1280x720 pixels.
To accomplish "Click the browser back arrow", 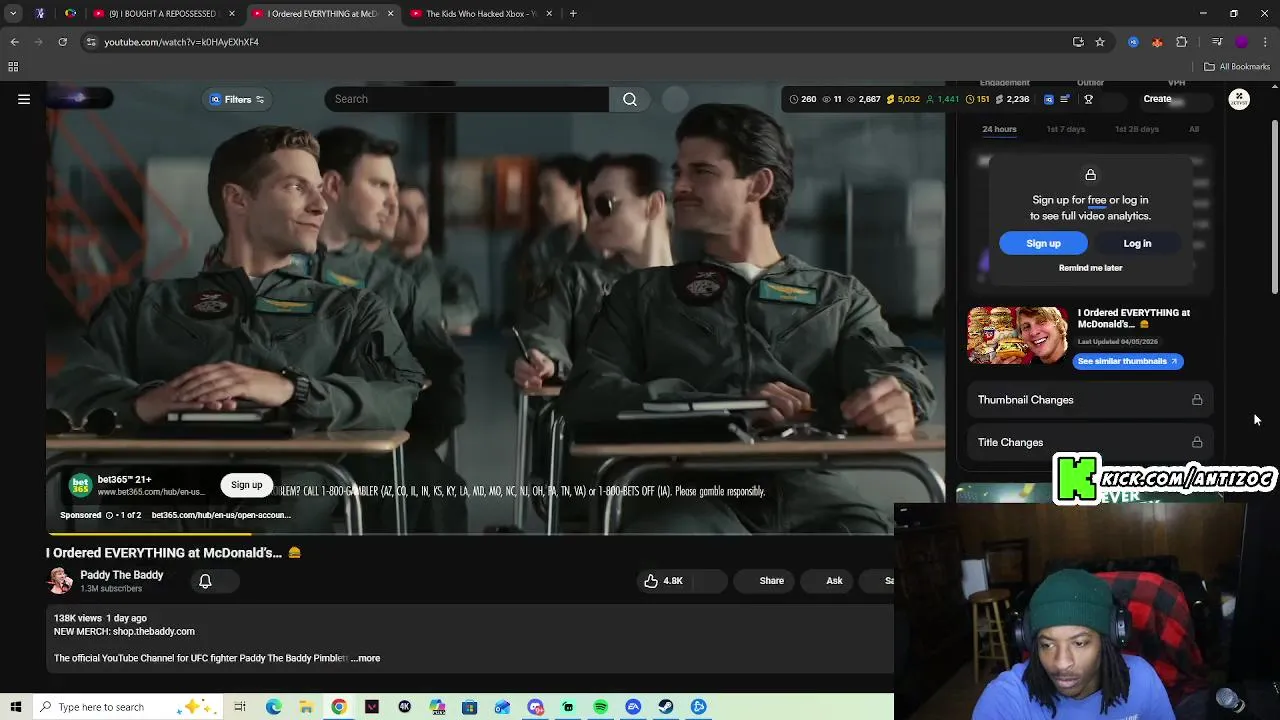I will tap(14, 42).
